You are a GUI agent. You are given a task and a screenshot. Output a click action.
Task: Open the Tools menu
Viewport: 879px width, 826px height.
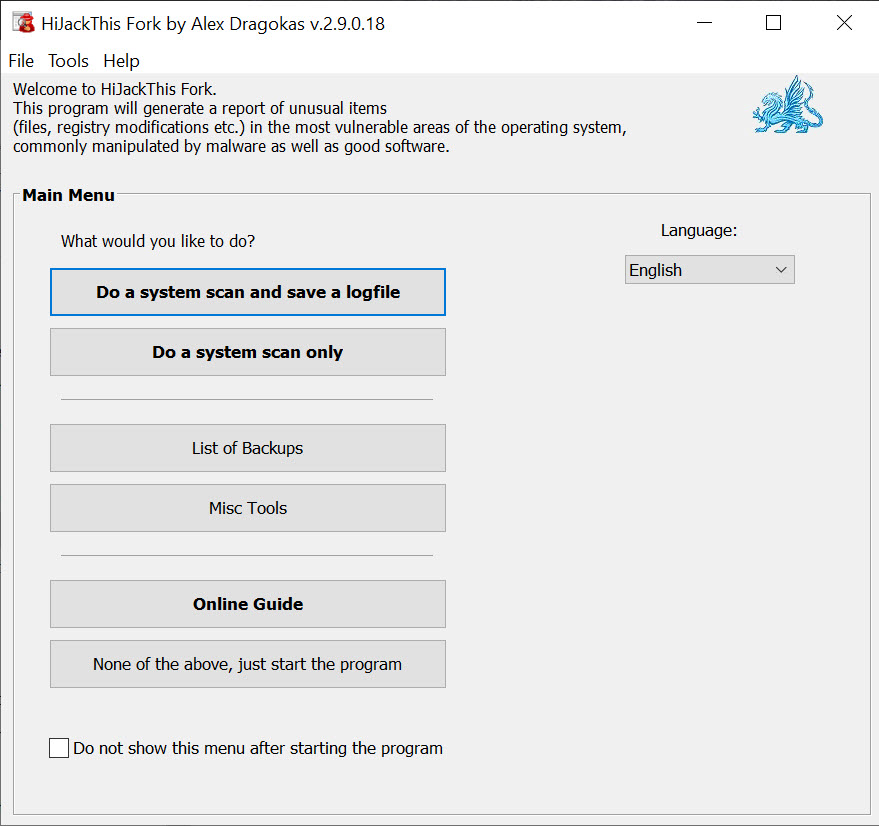coord(68,61)
